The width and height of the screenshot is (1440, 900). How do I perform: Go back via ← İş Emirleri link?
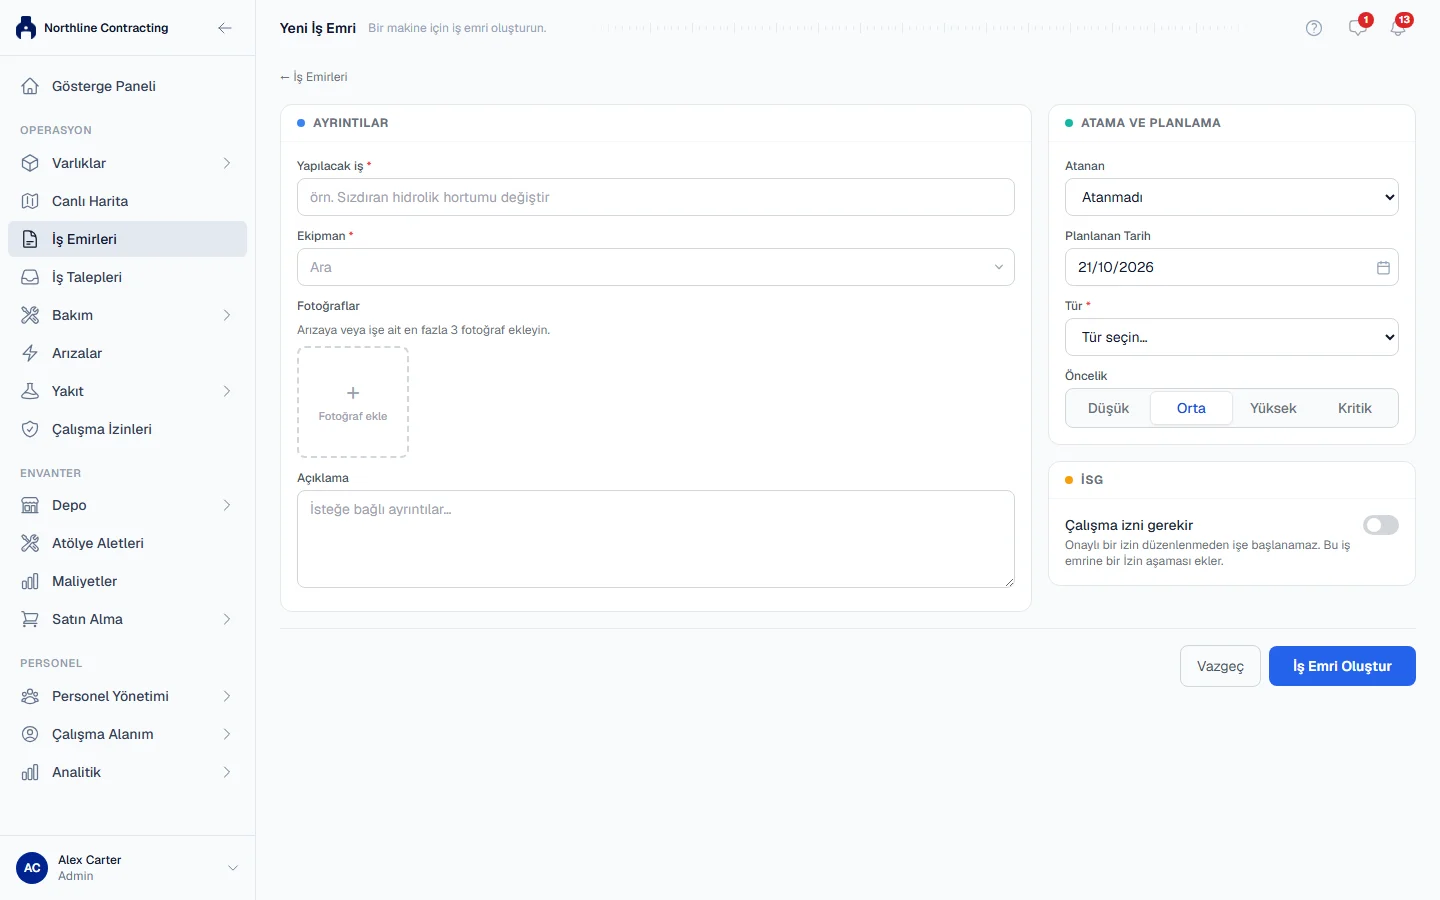click(314, 77)
